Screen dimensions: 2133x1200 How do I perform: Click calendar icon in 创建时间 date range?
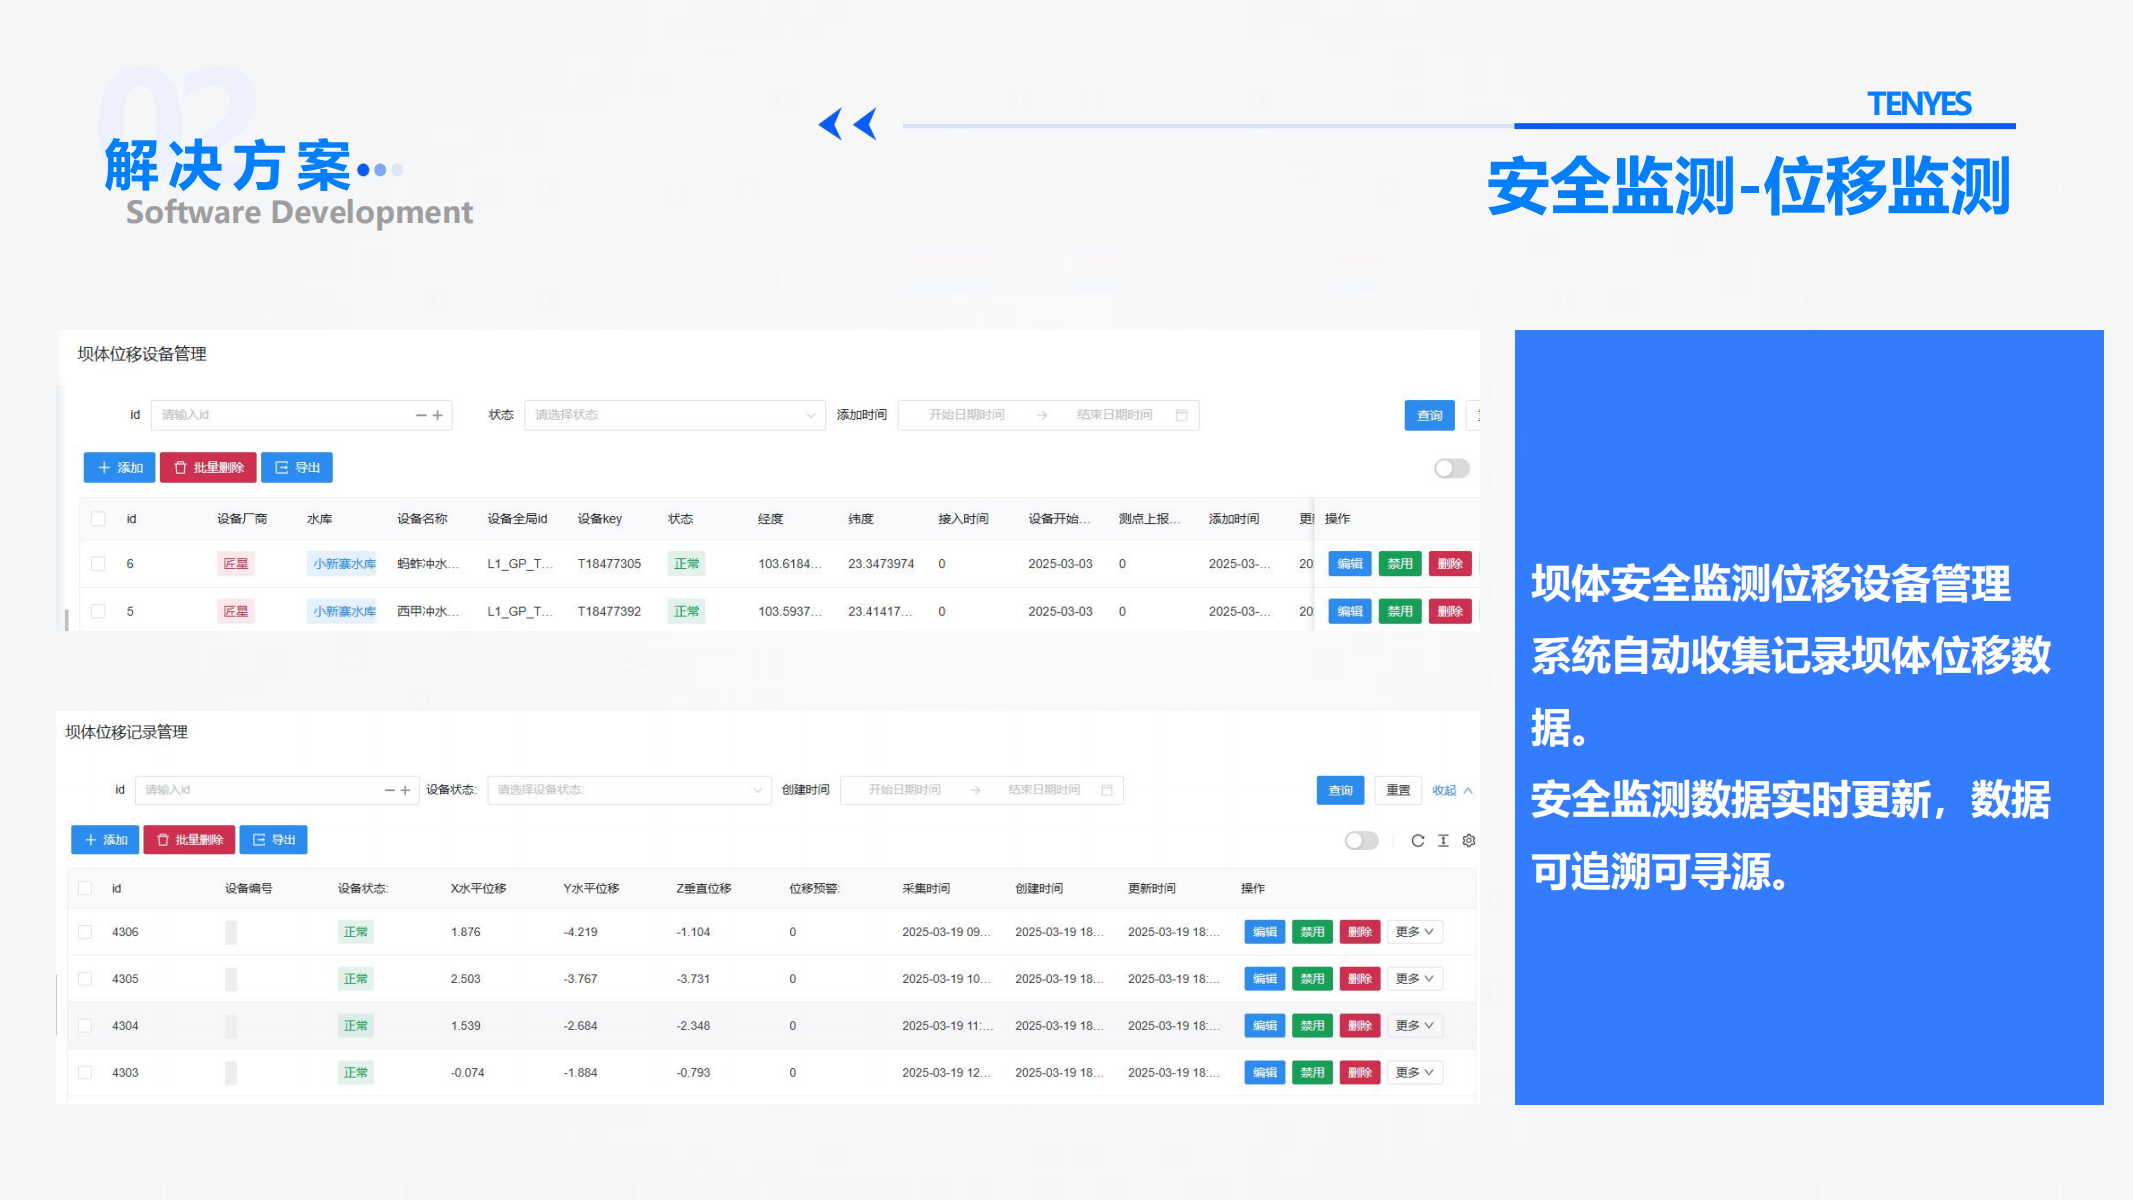point(1107,790)
